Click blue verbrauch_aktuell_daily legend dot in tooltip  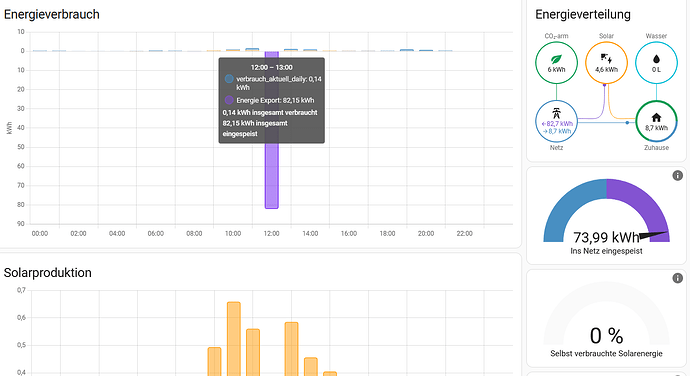pyautogui.click(x=229, y=79)
